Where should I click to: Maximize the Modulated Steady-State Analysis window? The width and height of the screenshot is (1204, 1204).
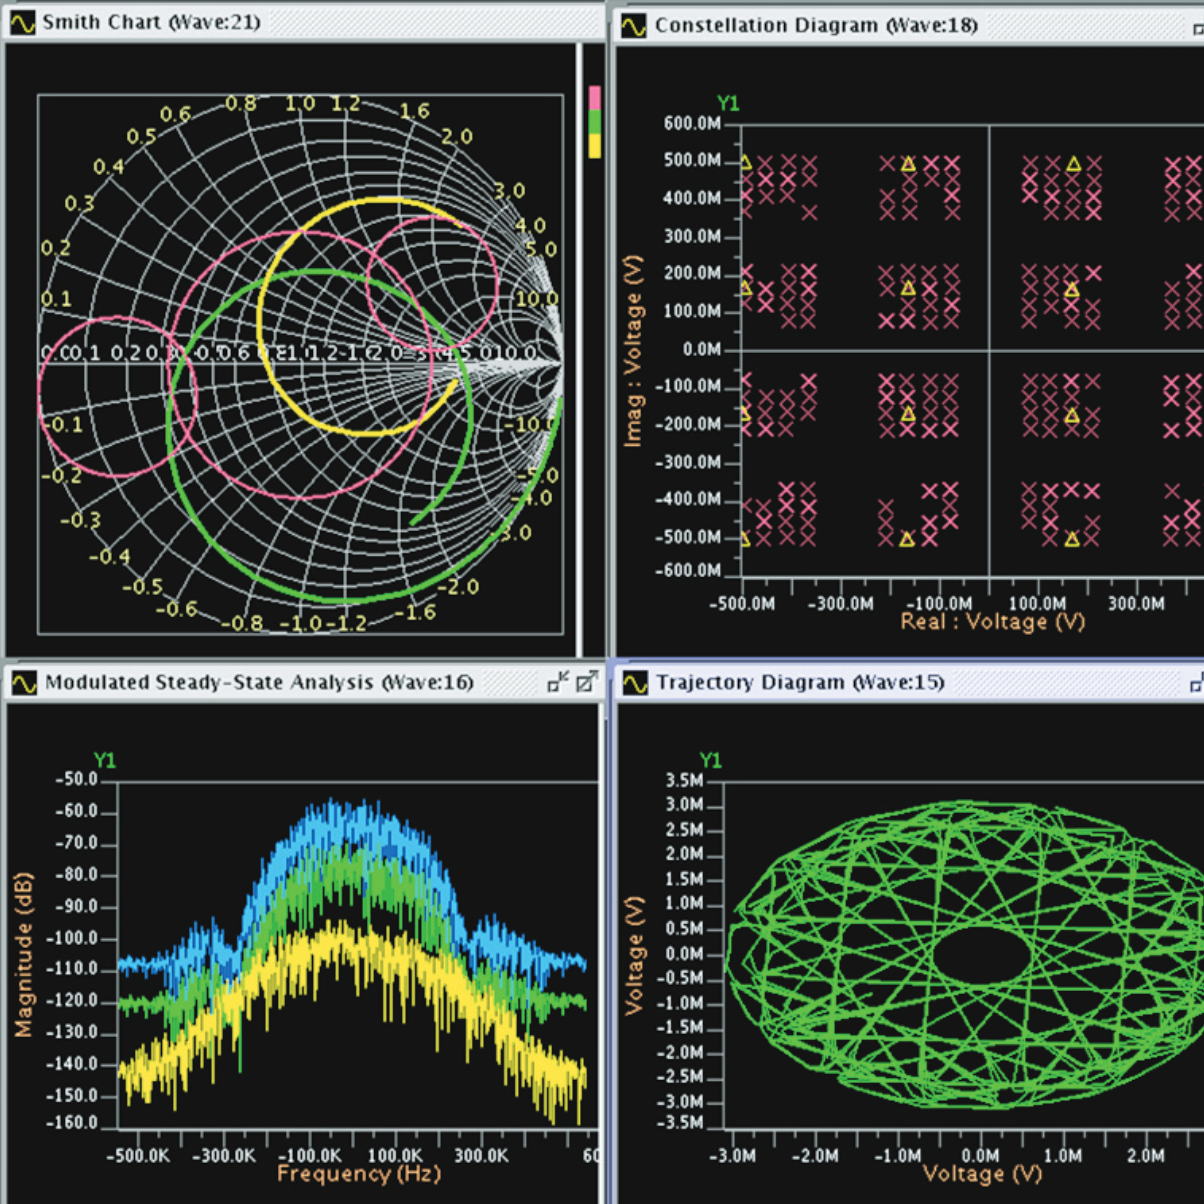(586, 682)
